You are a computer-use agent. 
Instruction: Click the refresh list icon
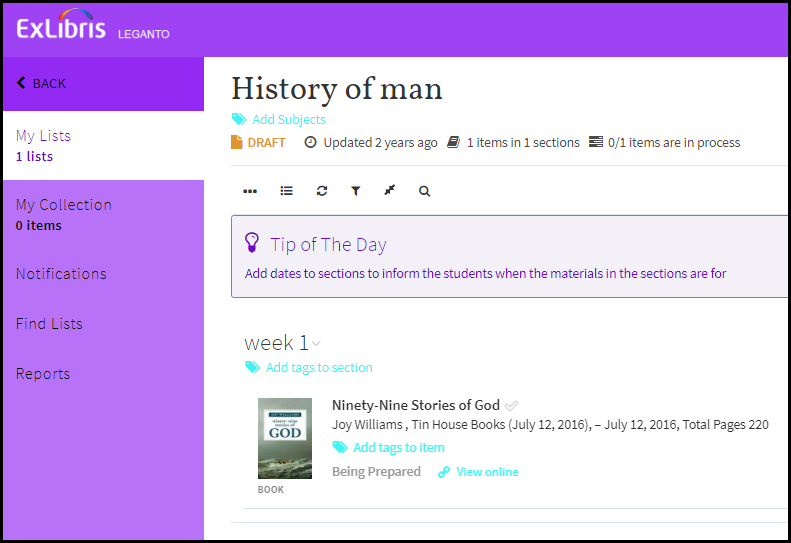pos(322,191)
